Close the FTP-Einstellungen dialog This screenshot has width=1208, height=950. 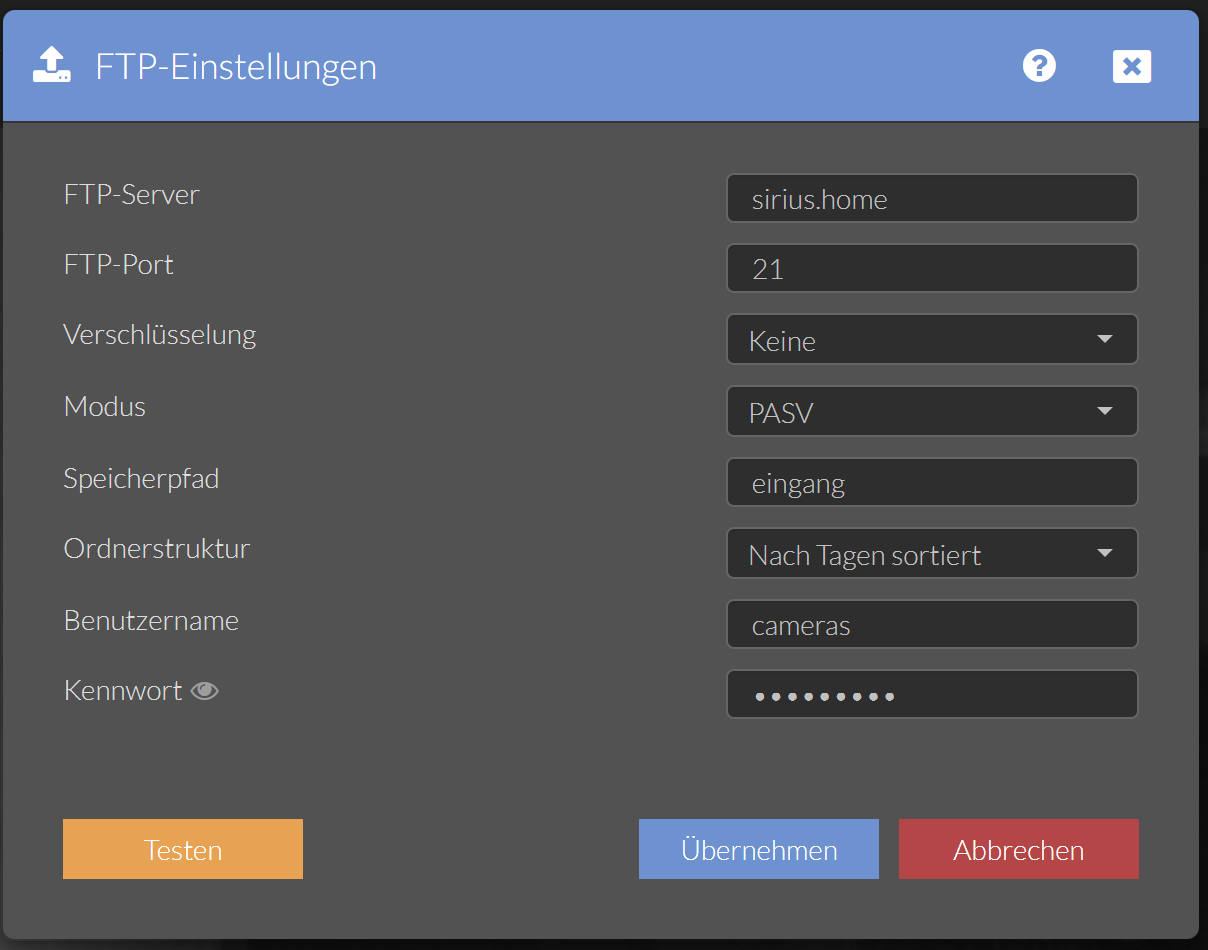coord(1132,67)
